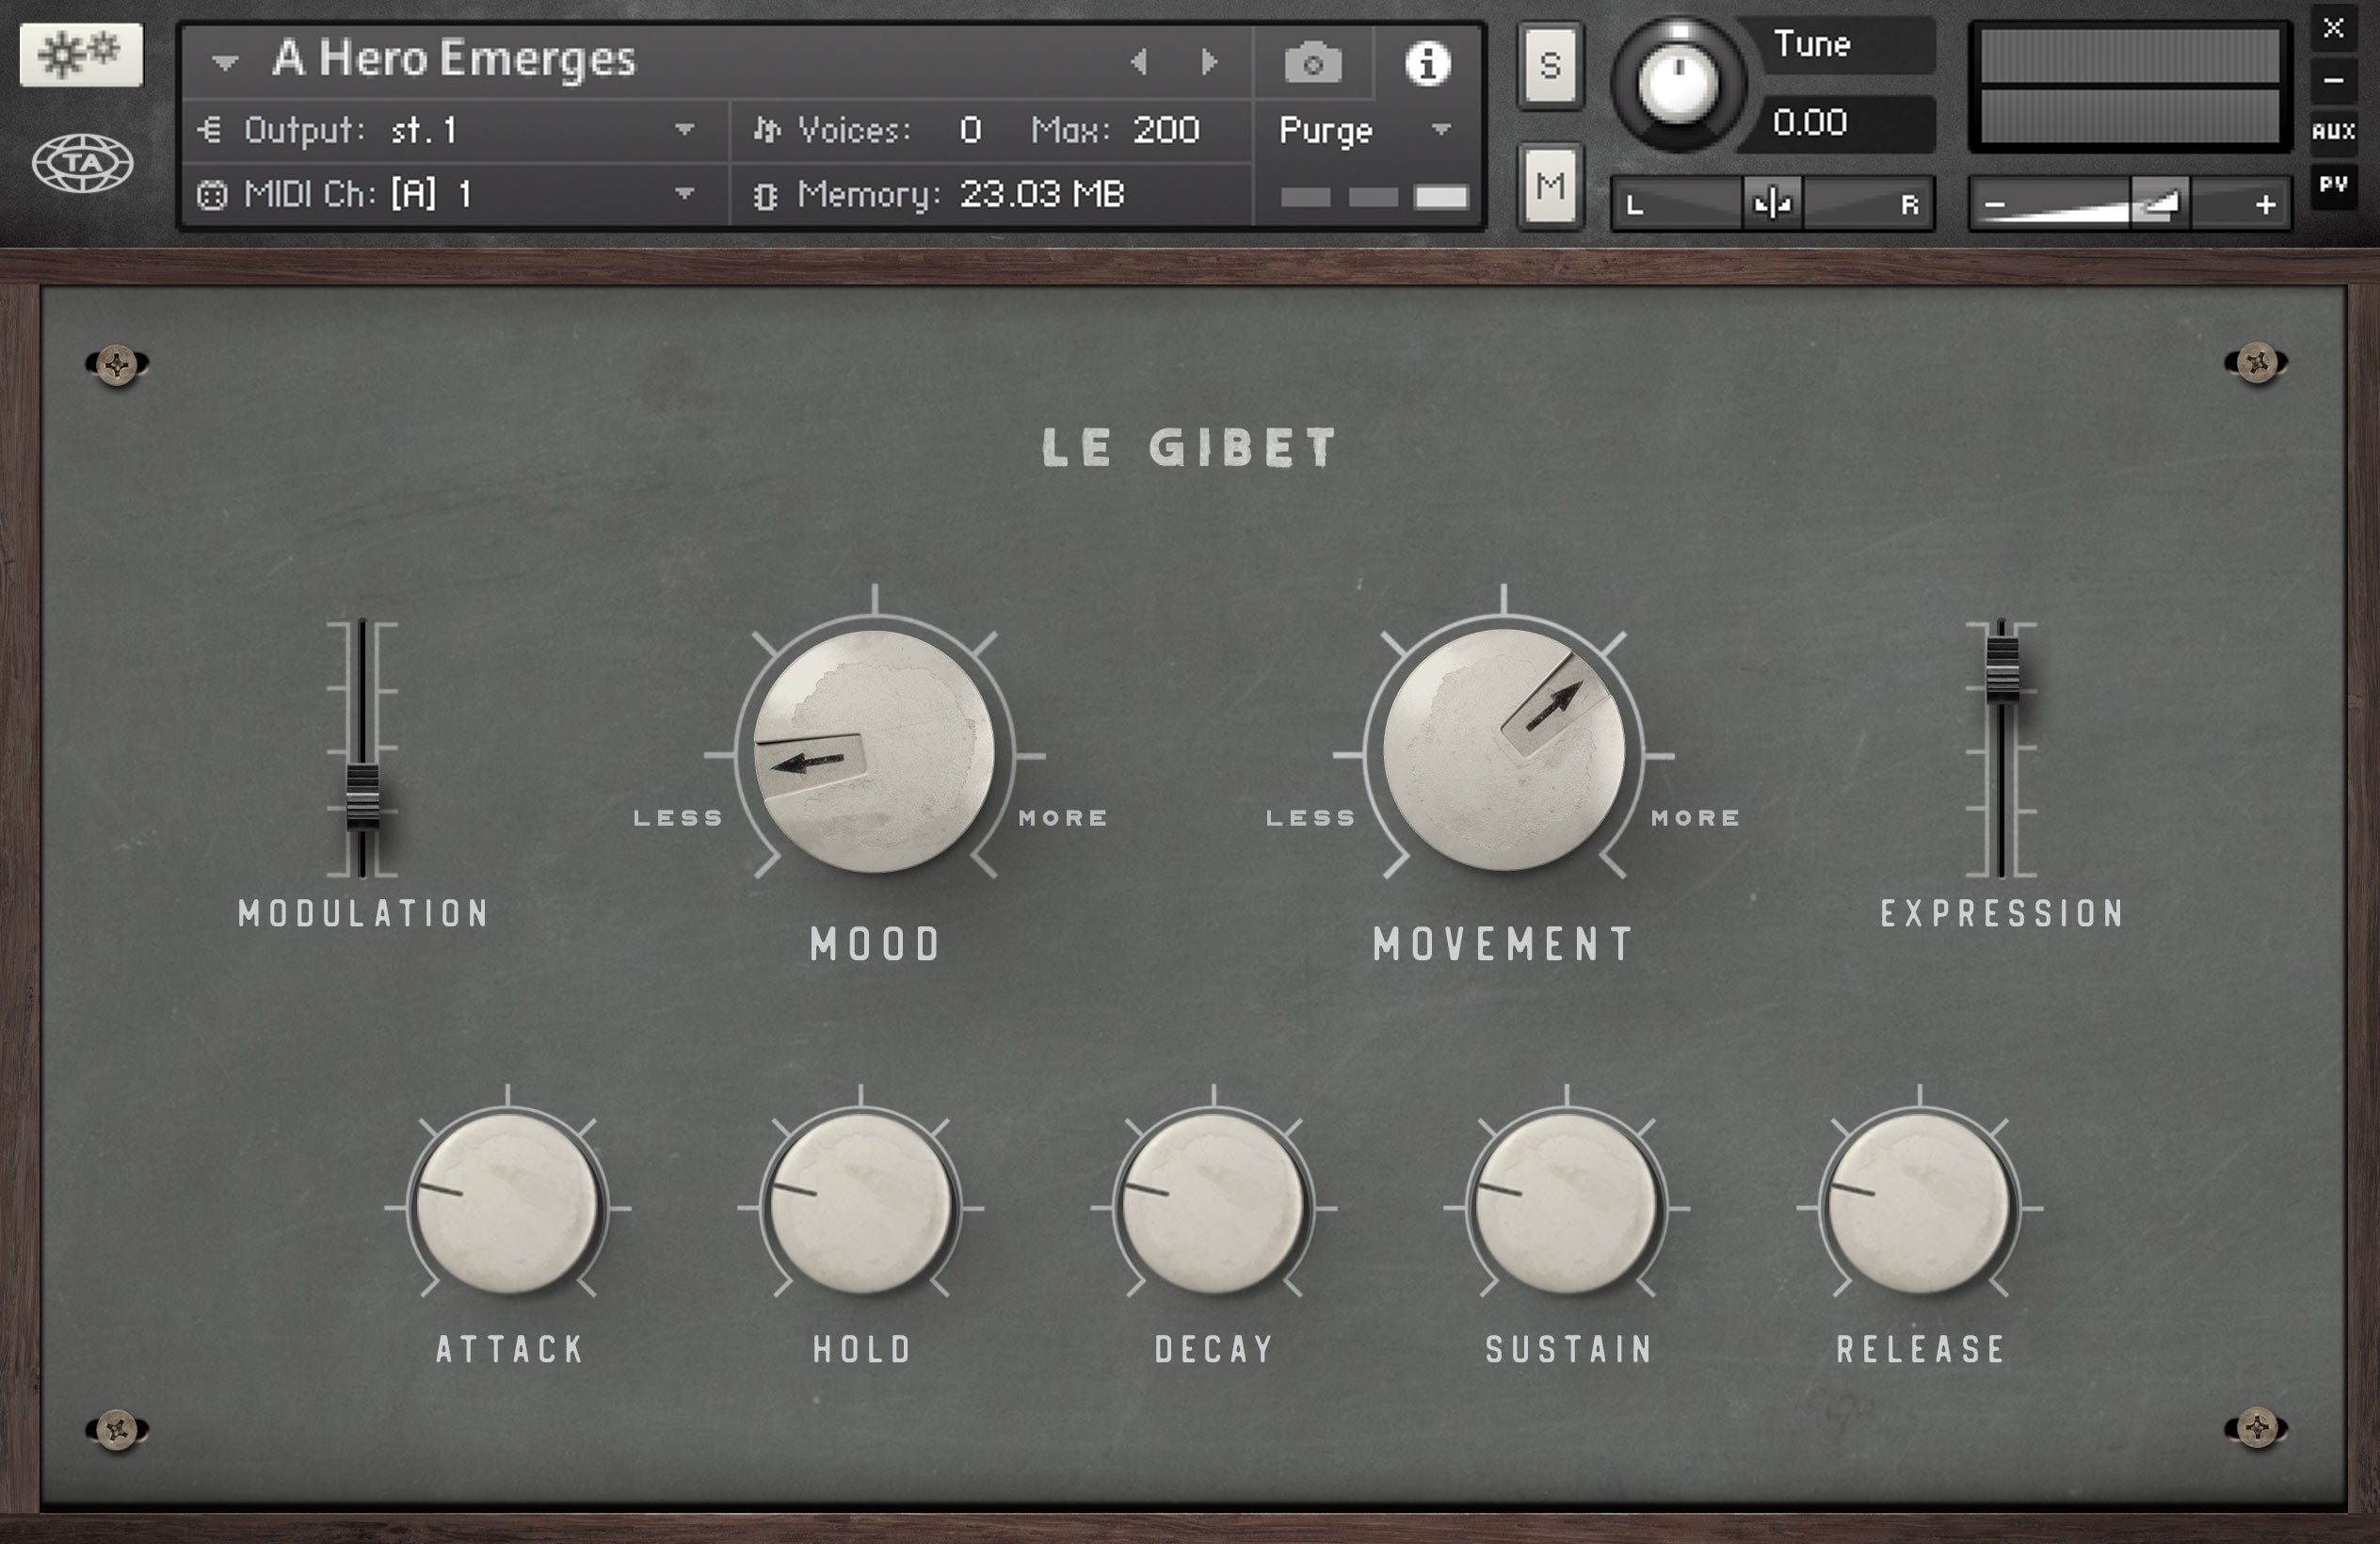Click the volume minus icon

1994,205
